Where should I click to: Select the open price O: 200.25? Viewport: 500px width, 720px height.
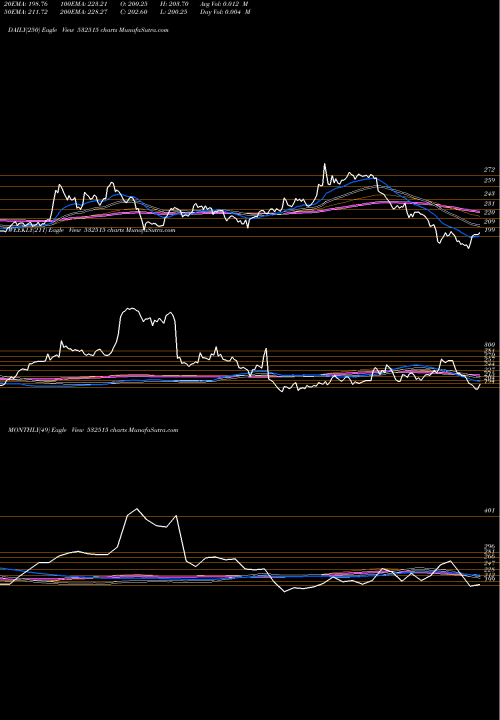click(134, 4)
